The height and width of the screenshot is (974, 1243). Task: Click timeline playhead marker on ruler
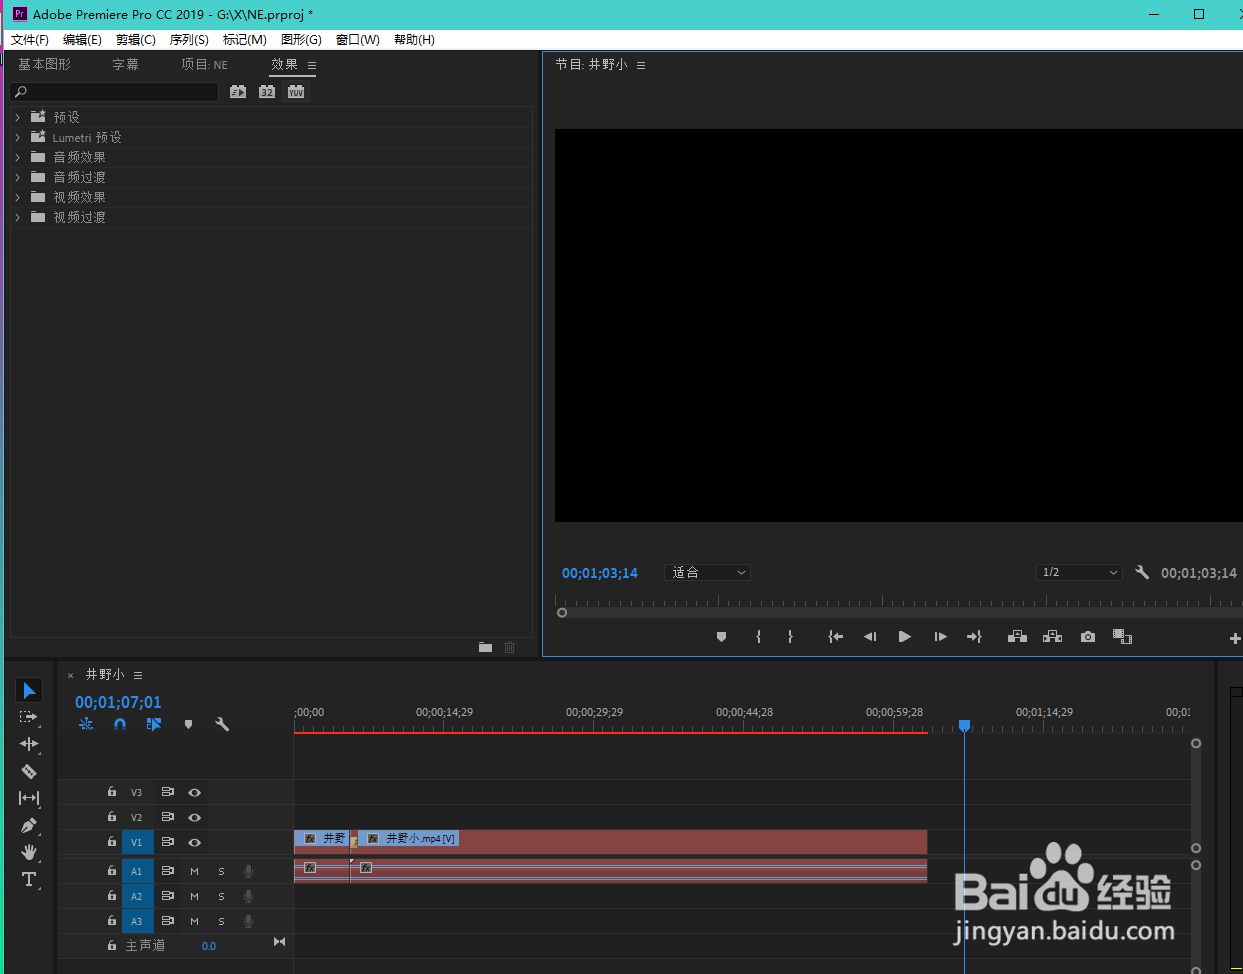coord(964,725)
